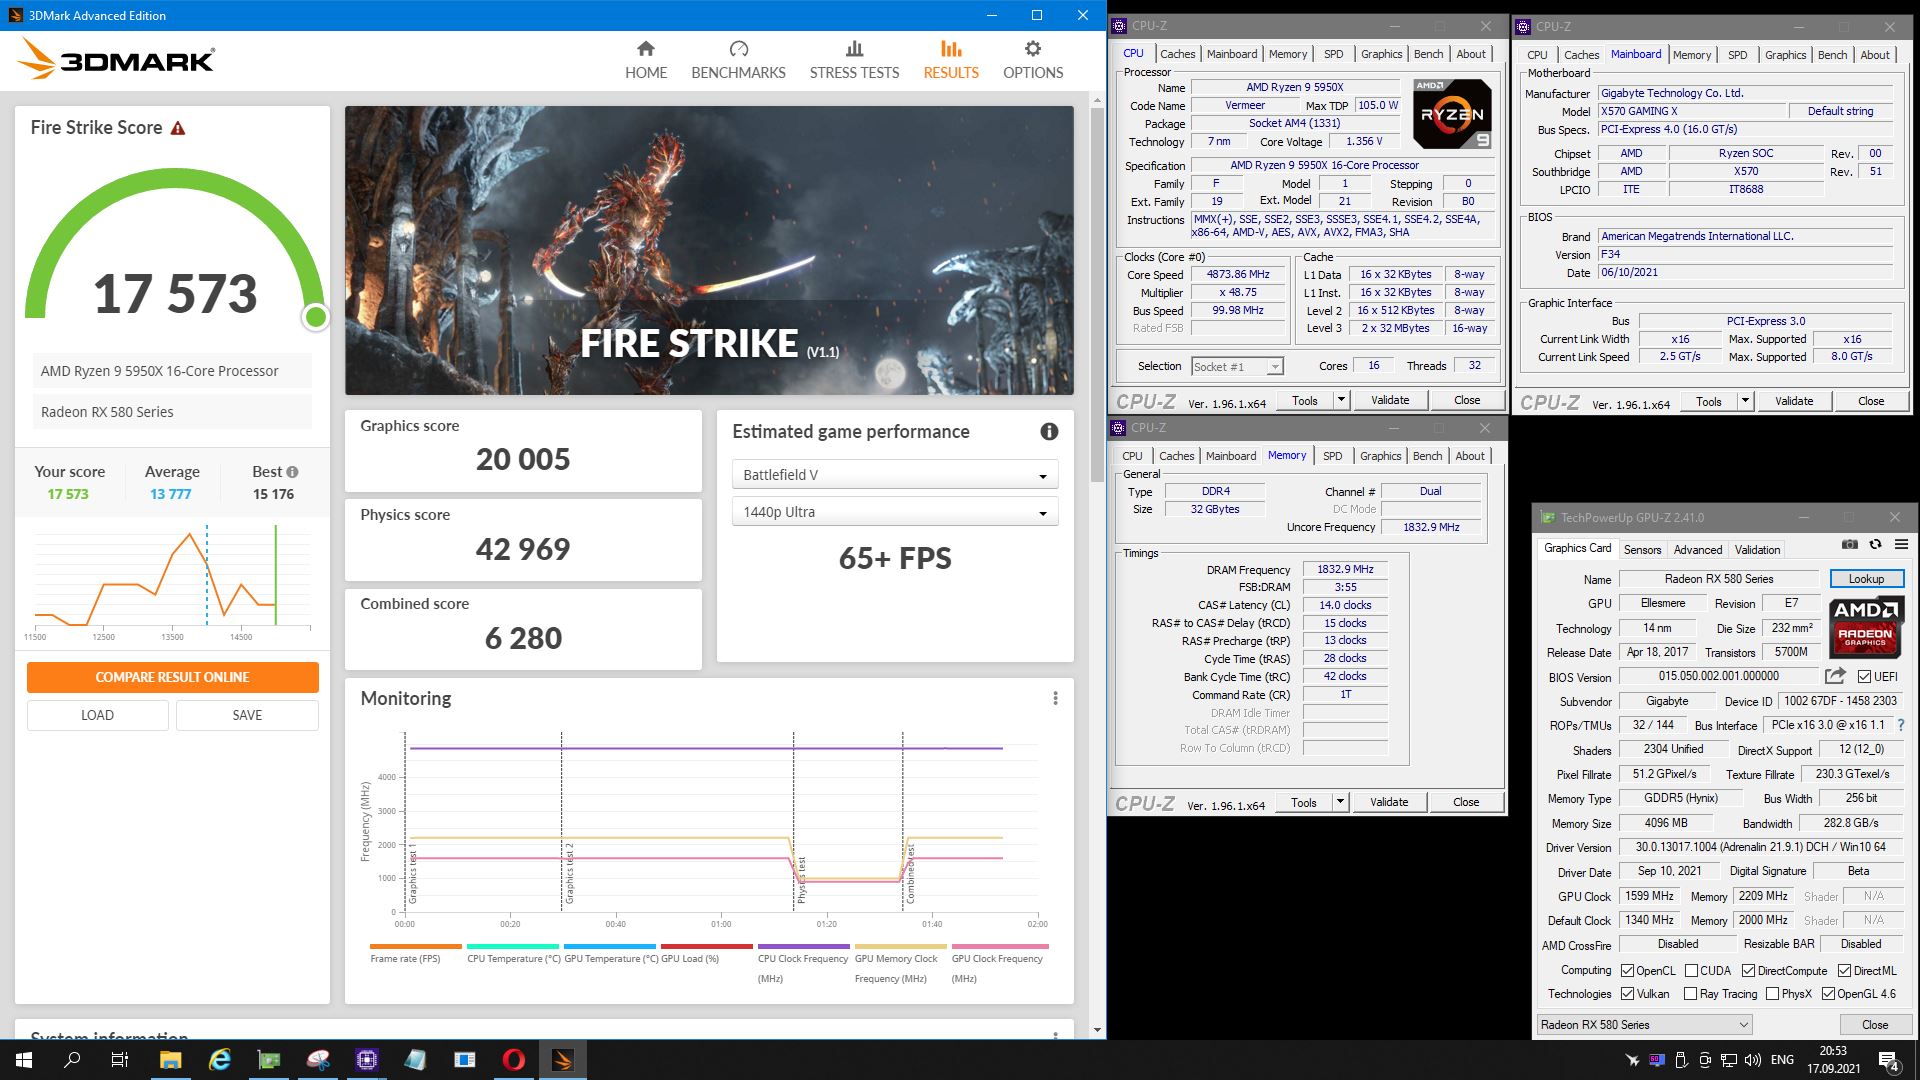Expand Tools arrow in CPU-Z CPU window
Screen dimensions: 1920x1080
point(1341,400)
